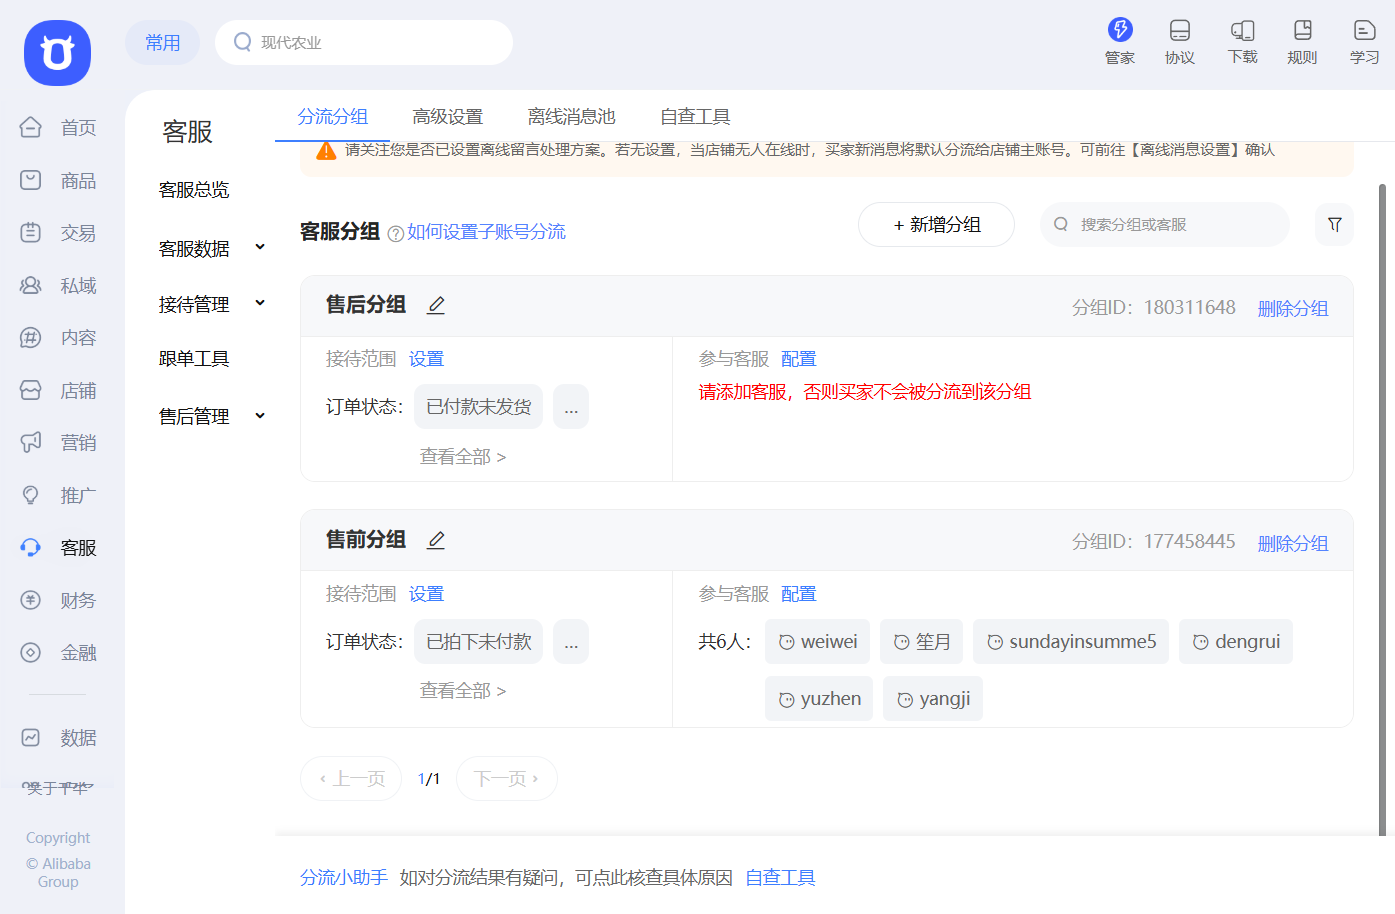Open 交易 in the left sidebar
This screenshot has width=1395, height=914.
coord(58,233)
